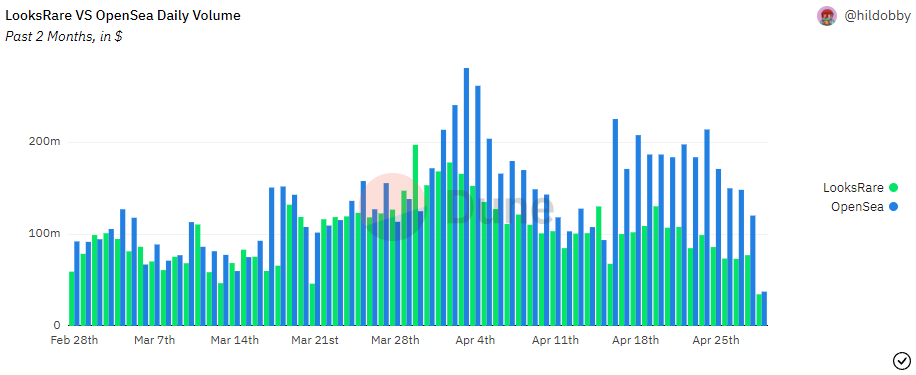Click the Apr 18th x-axis label
Screen dimensions: 916x375
[x=636, y=340]
